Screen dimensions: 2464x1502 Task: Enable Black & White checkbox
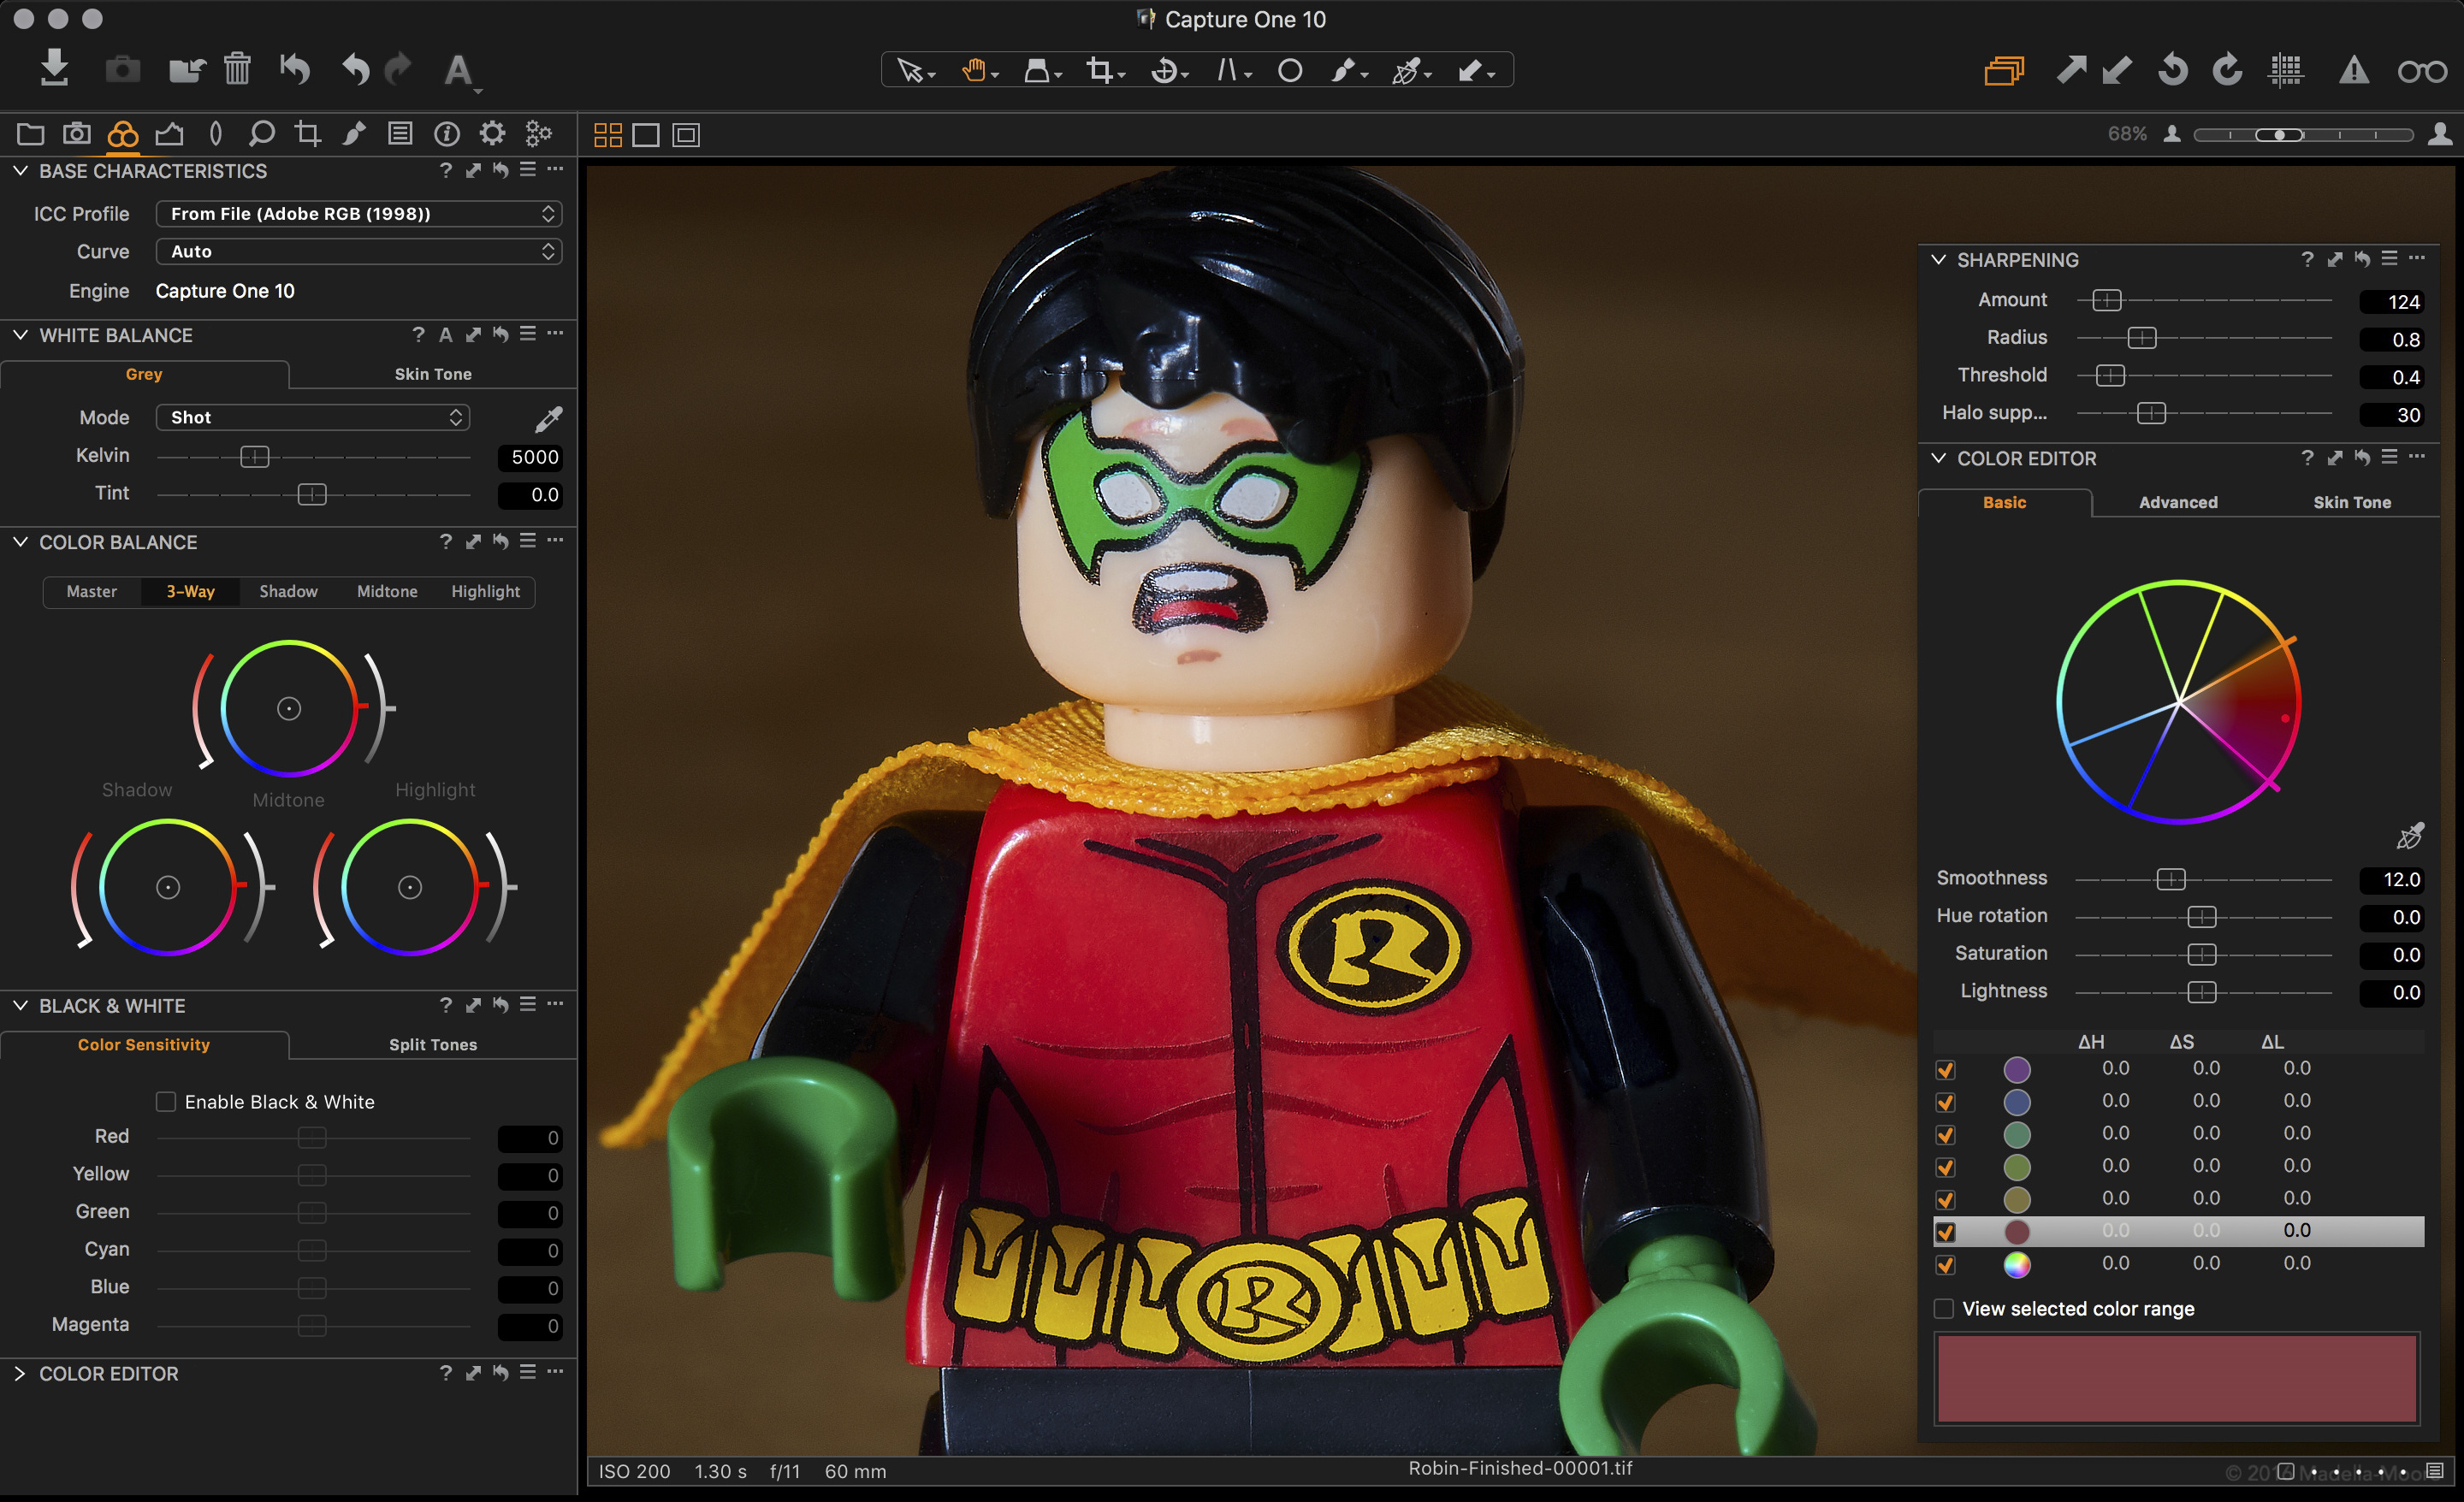166,1102
